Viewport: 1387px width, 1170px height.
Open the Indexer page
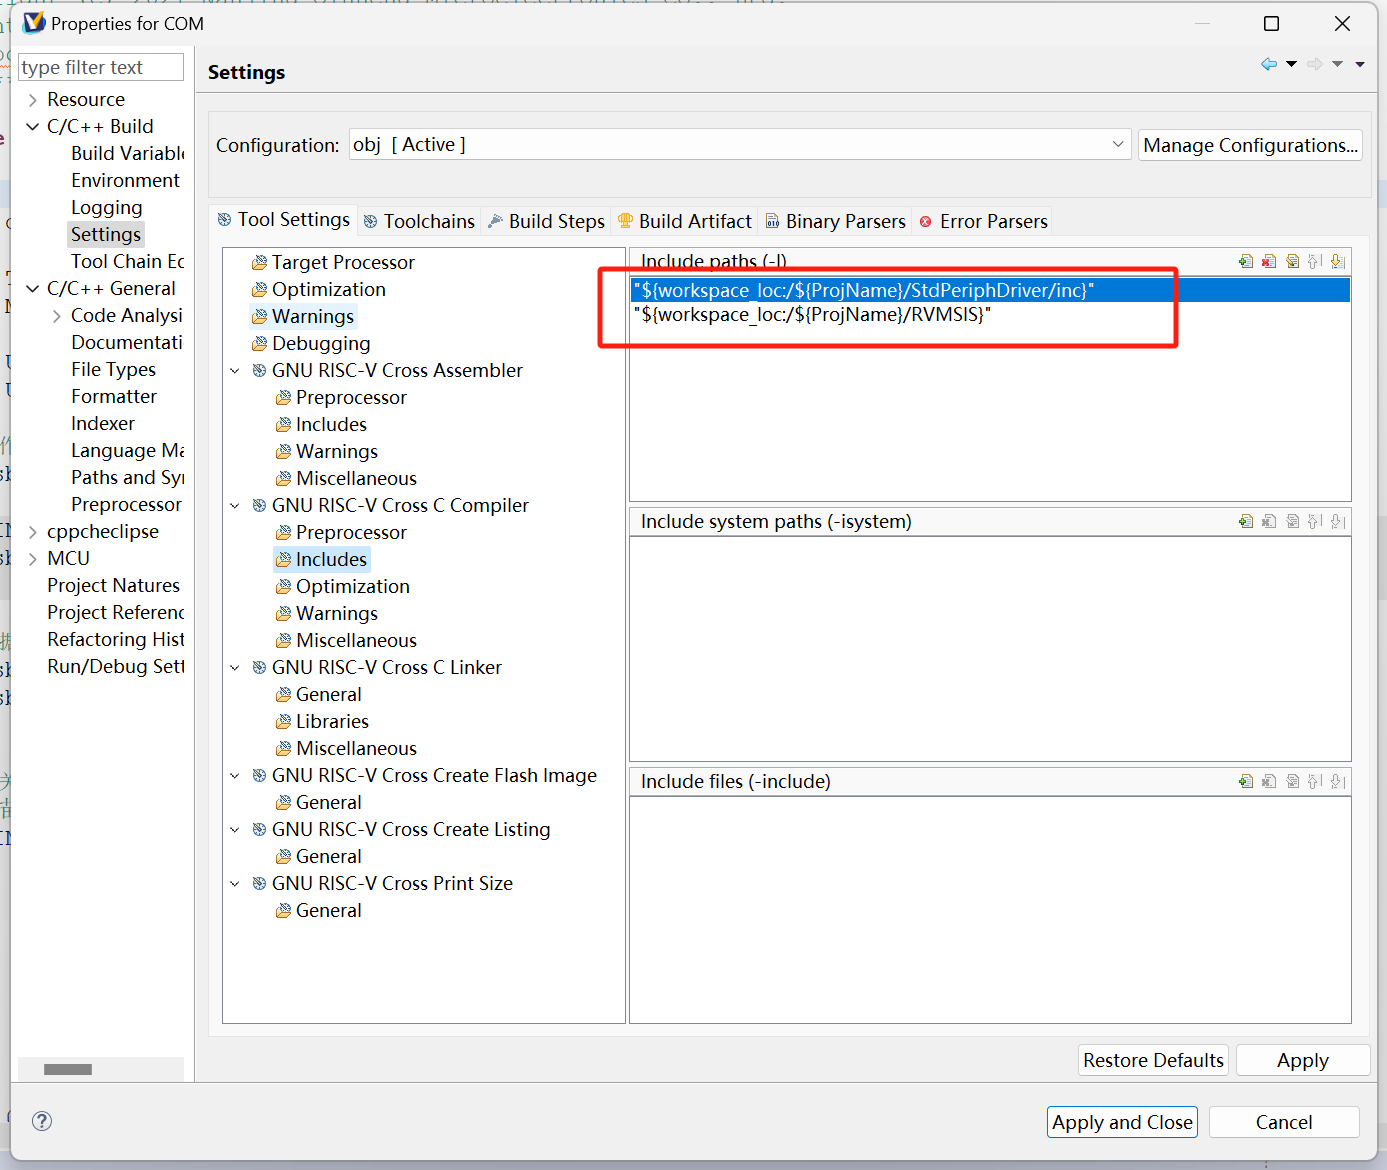[102, 423]
